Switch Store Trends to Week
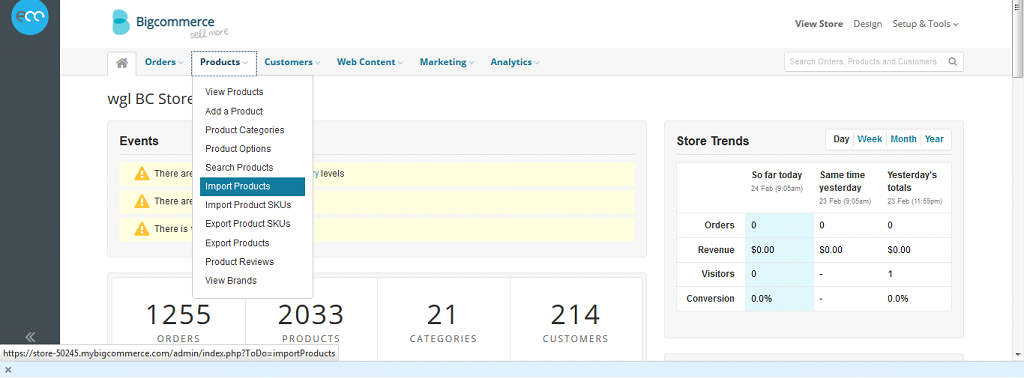1024x378 pixels. 870,139
